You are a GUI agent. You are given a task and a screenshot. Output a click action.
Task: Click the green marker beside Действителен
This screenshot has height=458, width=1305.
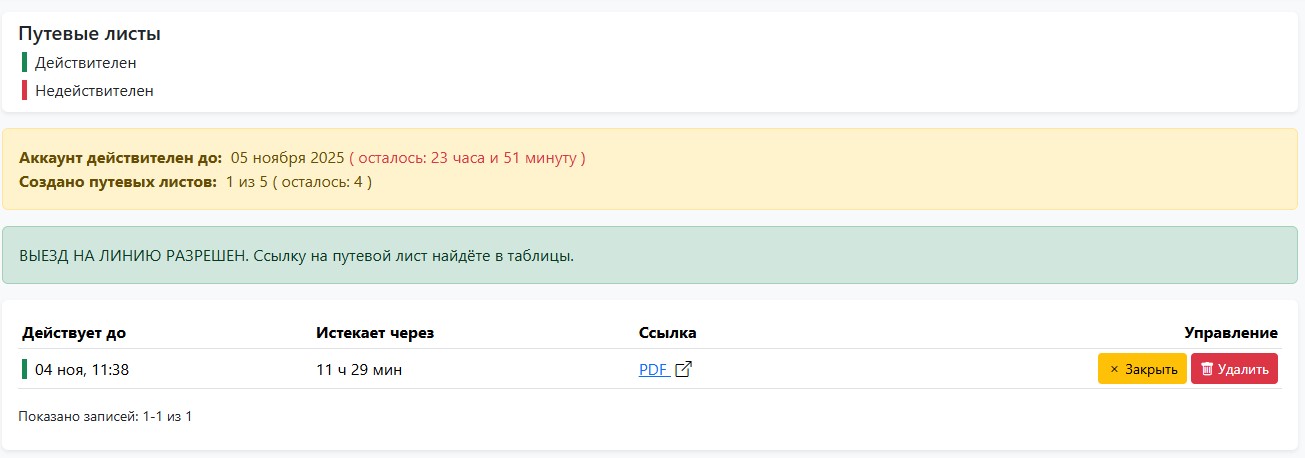pos(24,62)
